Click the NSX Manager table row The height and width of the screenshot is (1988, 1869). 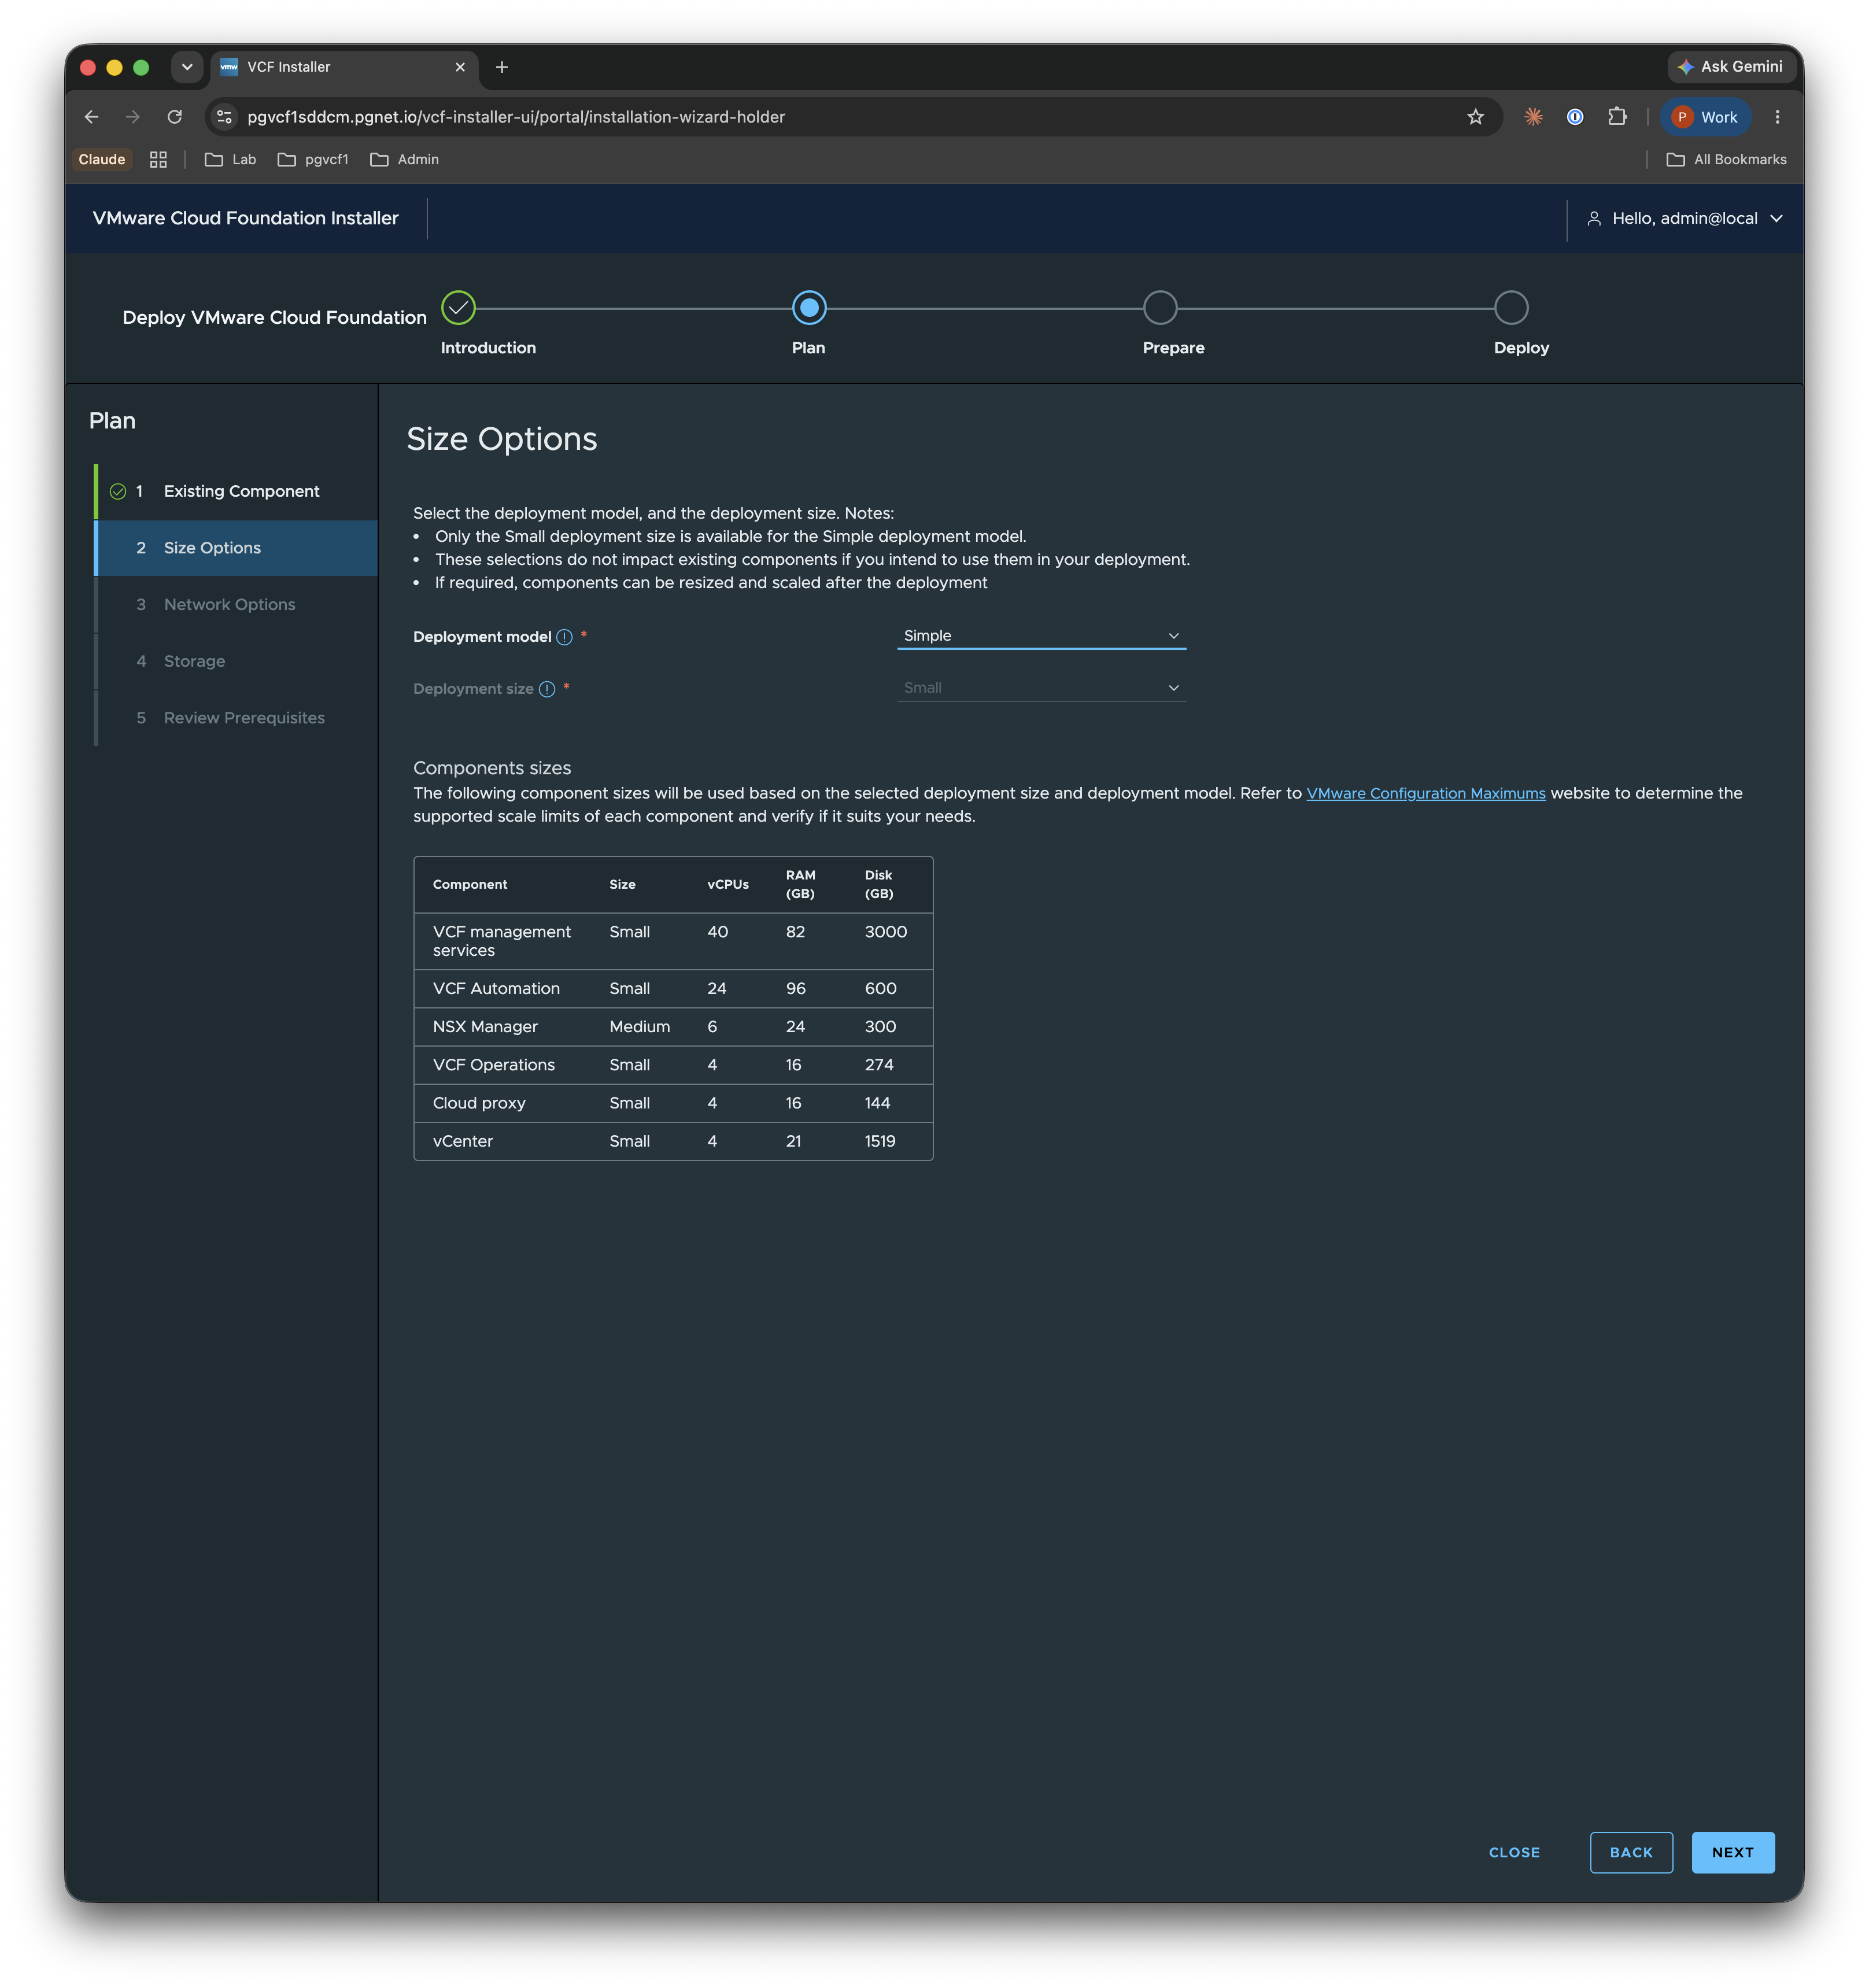pyautogui.click(x=673, y=1026)
